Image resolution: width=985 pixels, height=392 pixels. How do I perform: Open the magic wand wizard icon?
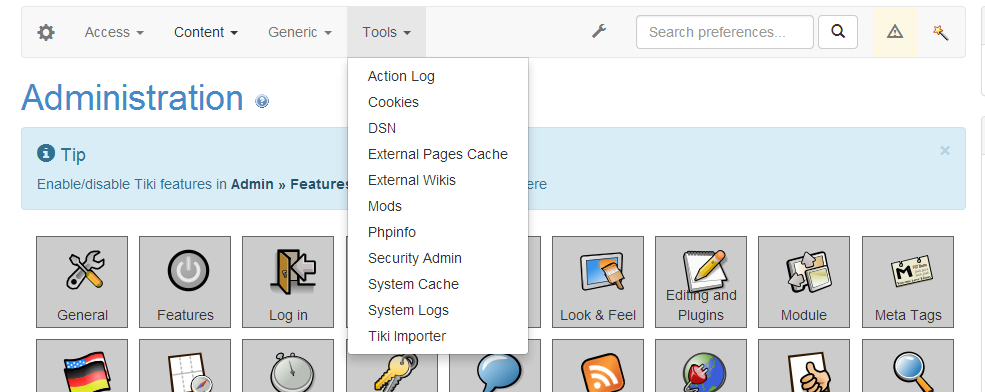pyautogui.click(x=940, y=32)
